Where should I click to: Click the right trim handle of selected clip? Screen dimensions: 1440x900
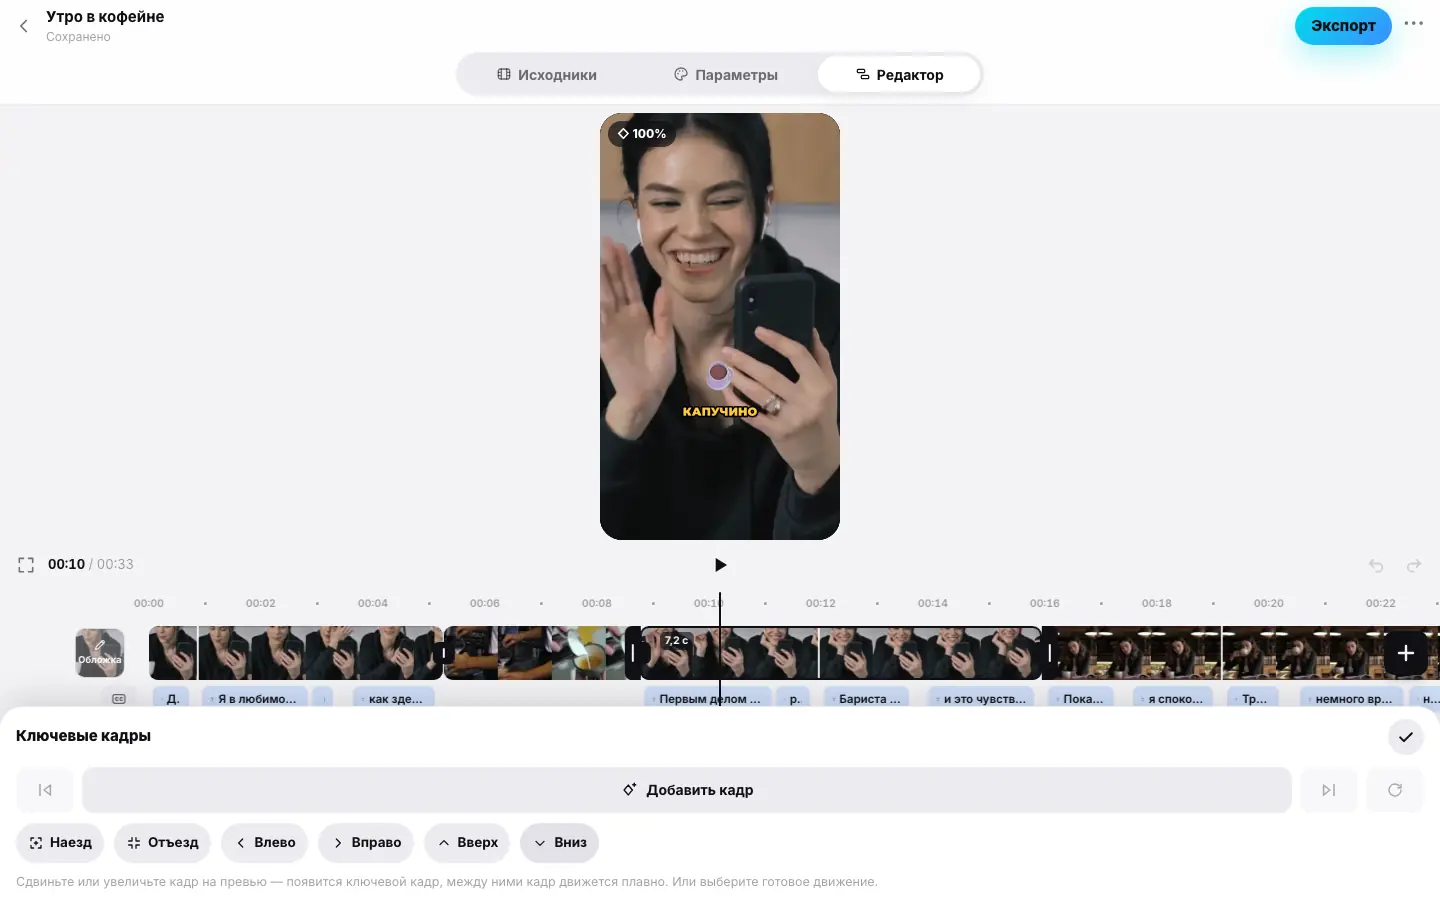coord(1049,653)
